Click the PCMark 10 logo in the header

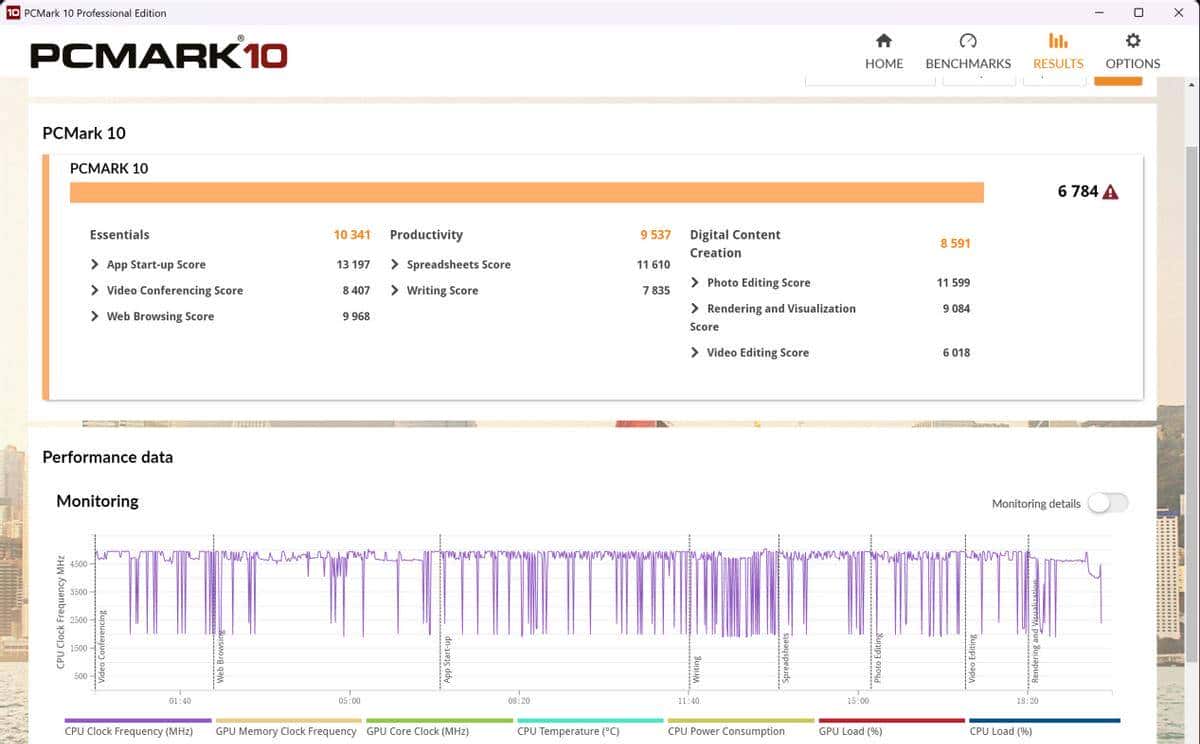point(158,54)
